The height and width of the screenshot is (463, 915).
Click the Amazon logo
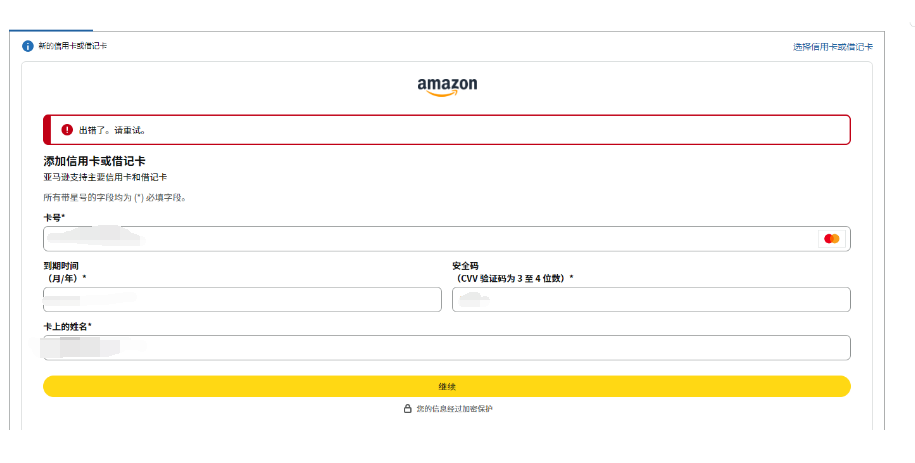(447, 85)
